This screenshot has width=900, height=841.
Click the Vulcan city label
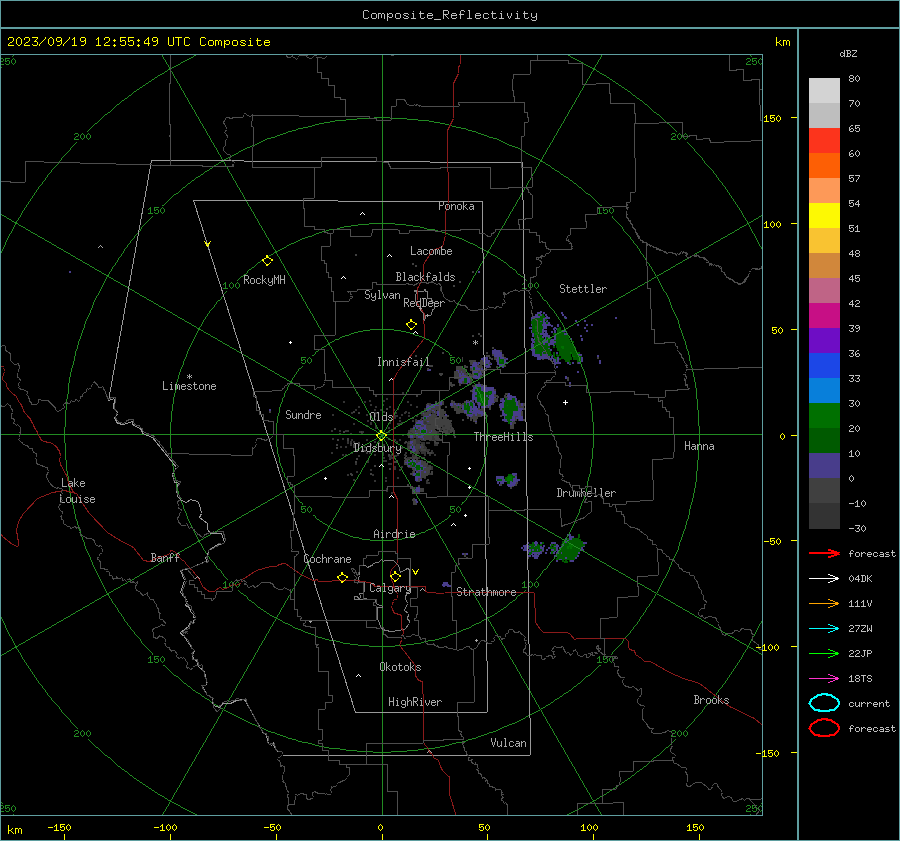tap(508, 743)
